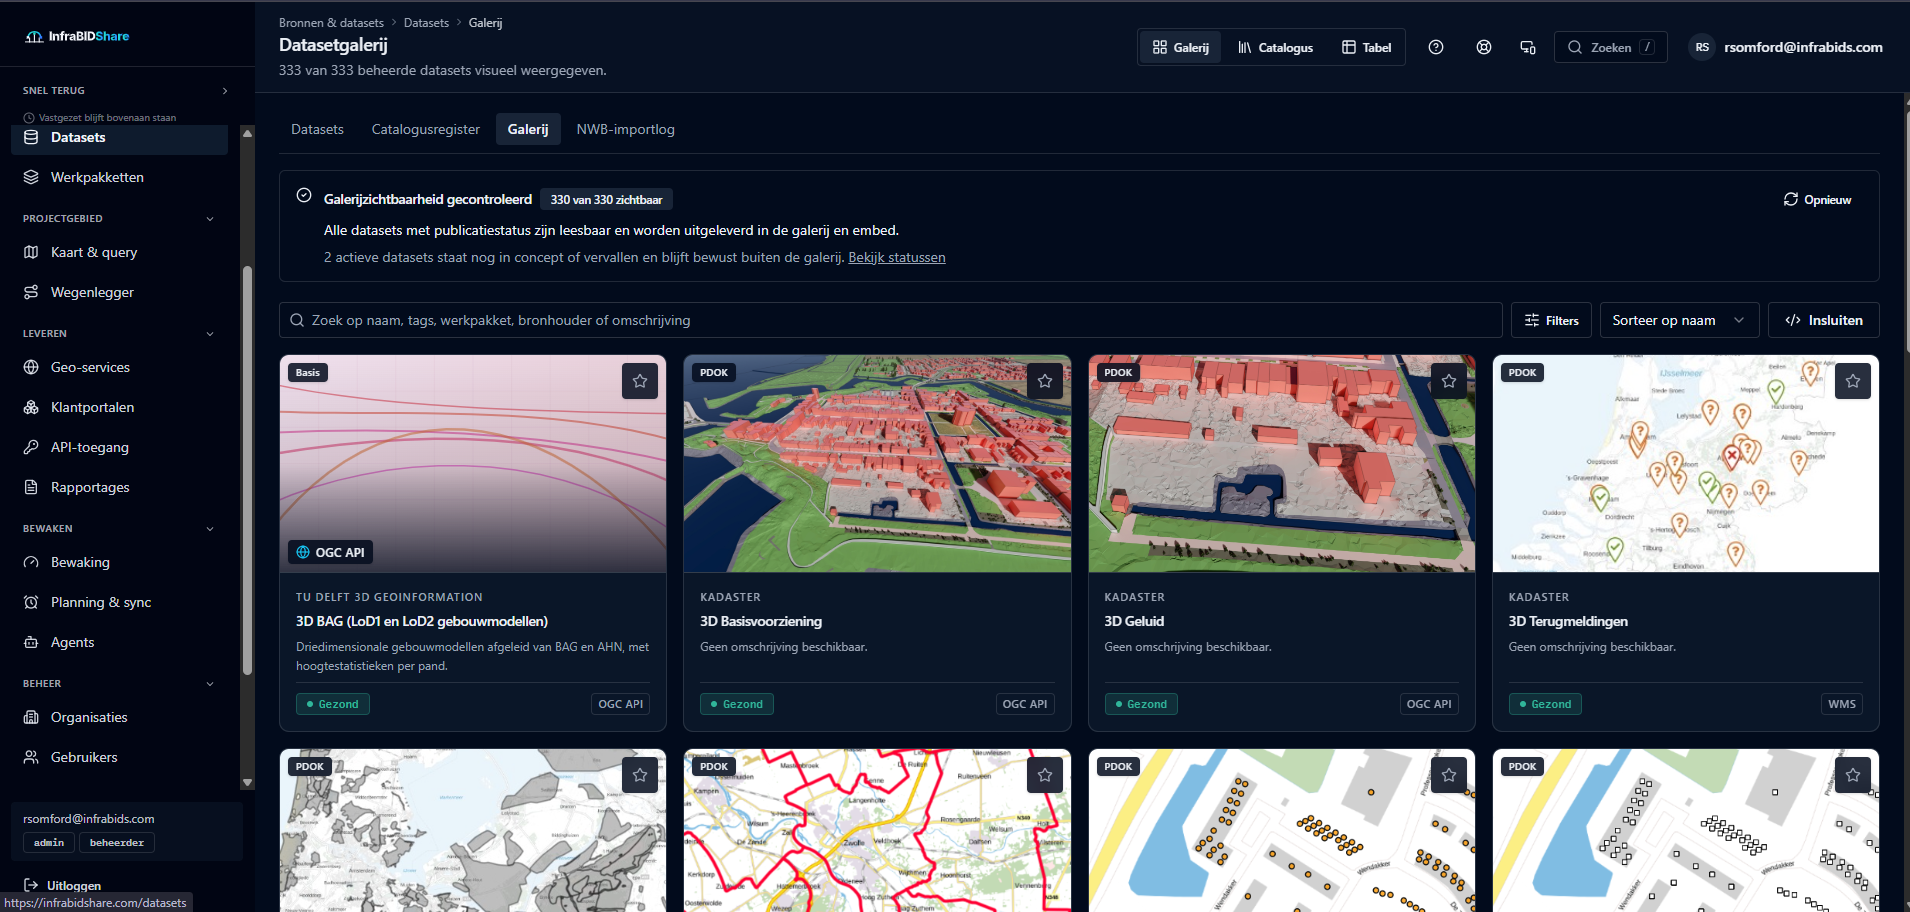Toggle star on red-boundary map card
This screenshot has width=1910, height=912.
[1045, 775]
